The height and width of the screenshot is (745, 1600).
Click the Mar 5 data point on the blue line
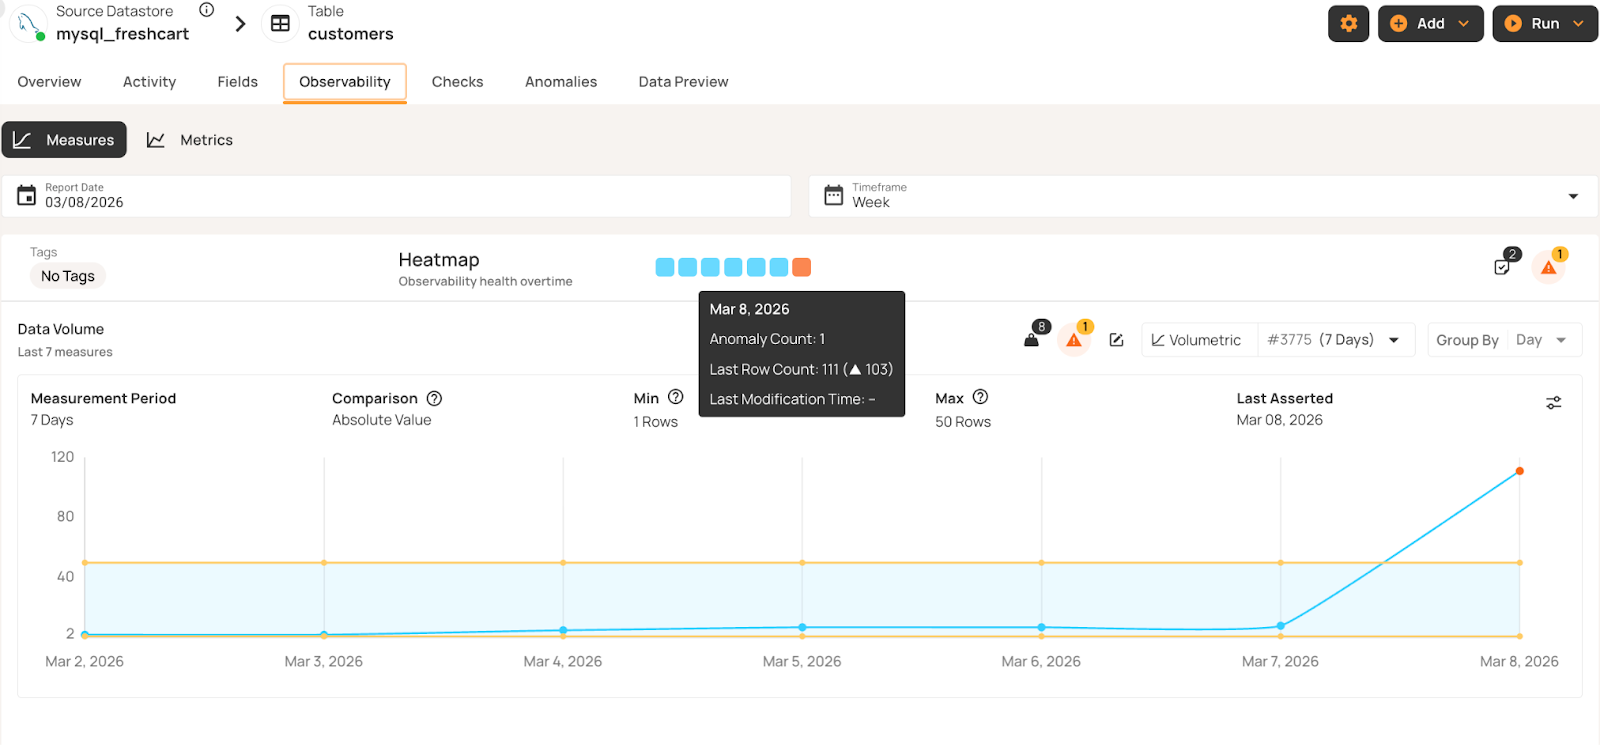803,627
